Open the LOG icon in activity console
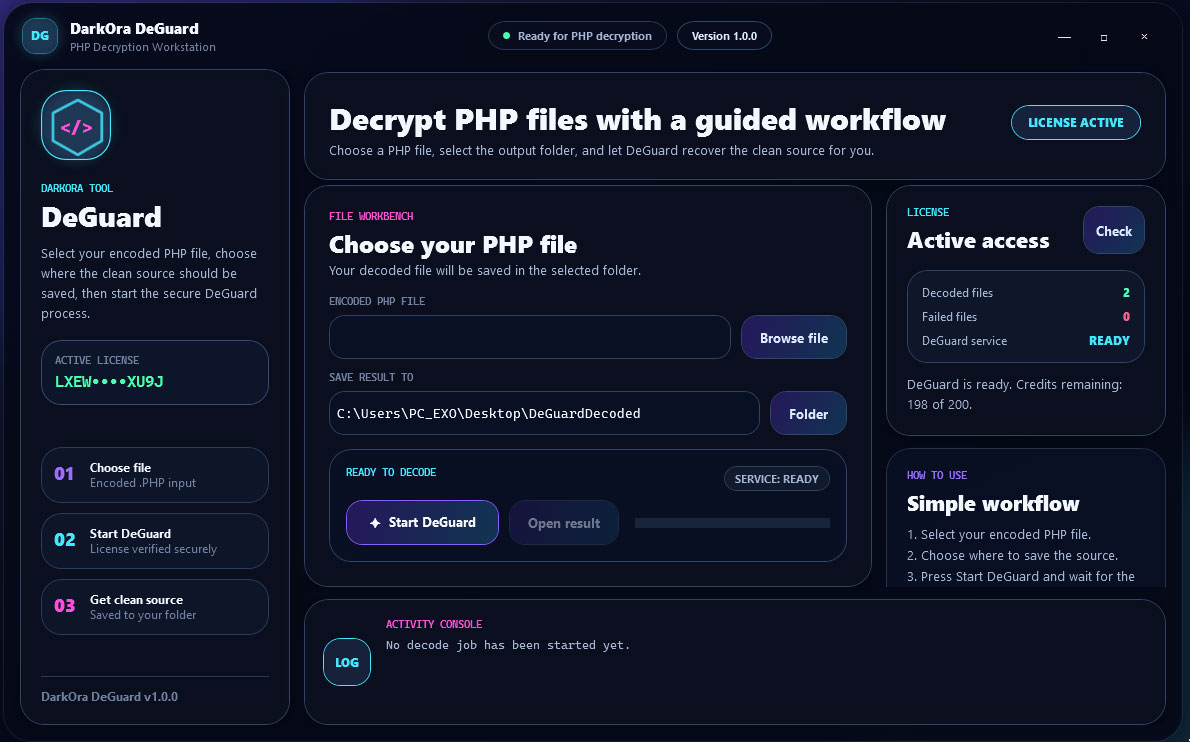 click(347, 662)
